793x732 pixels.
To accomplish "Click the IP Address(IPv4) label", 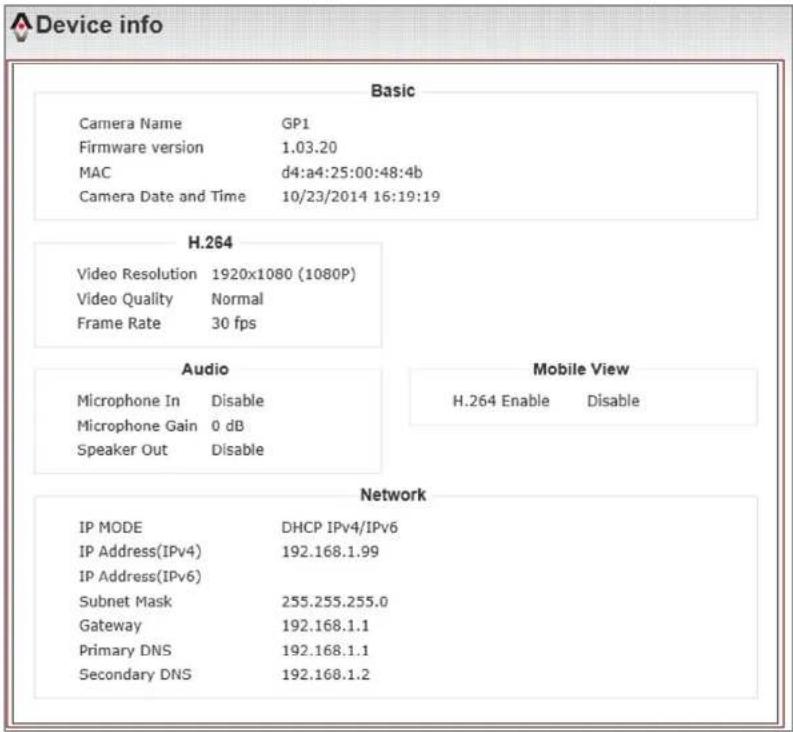I will click(140, 551).
